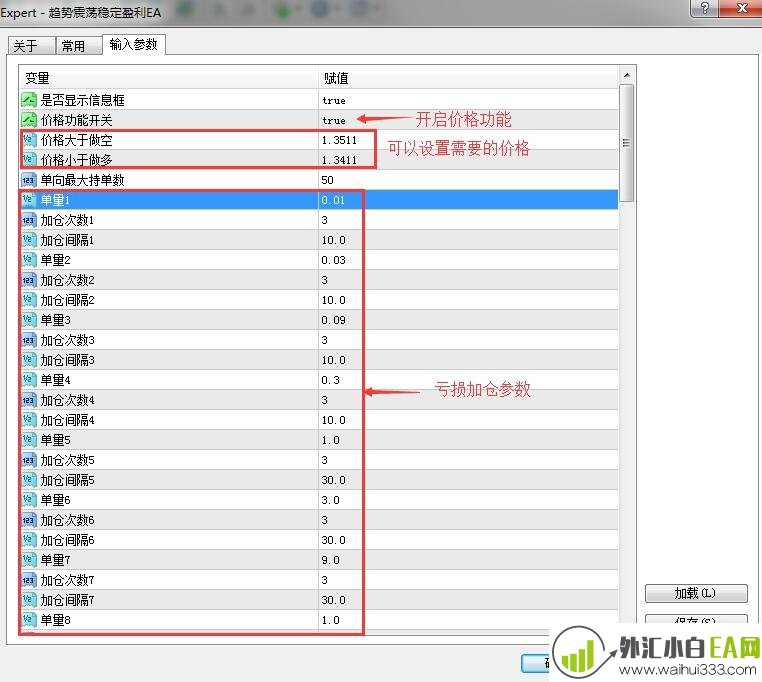Click the value 0.03 for 单量2
Image resolution: width=762 pixels, height=682 pixels.
(333, 260)
